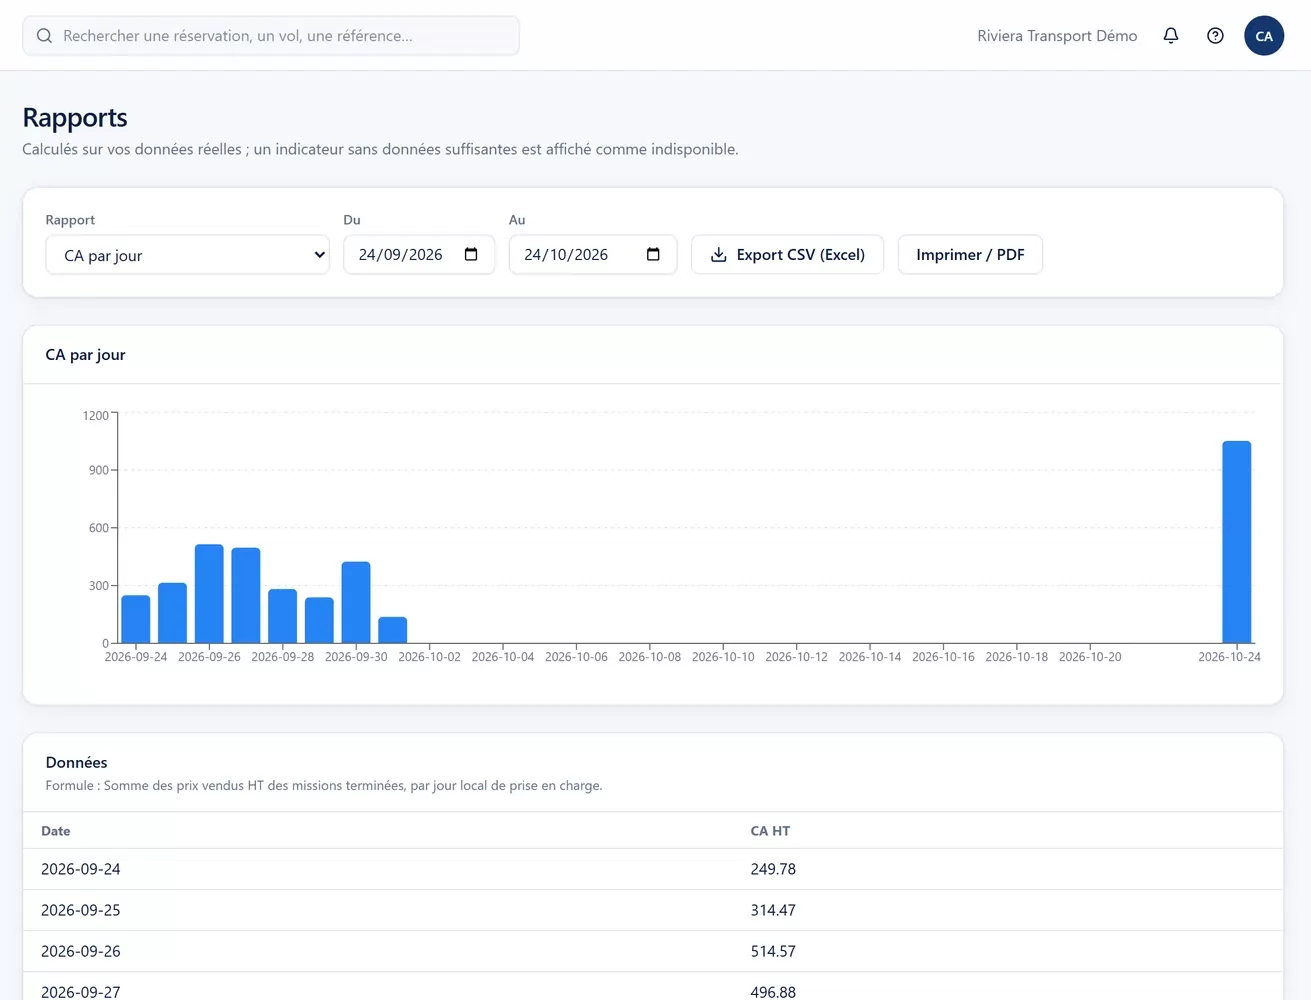Click the 2026-10-12 axis label
The width and height of the screenshot is (1311, 1000).
[x=796, y=657]
